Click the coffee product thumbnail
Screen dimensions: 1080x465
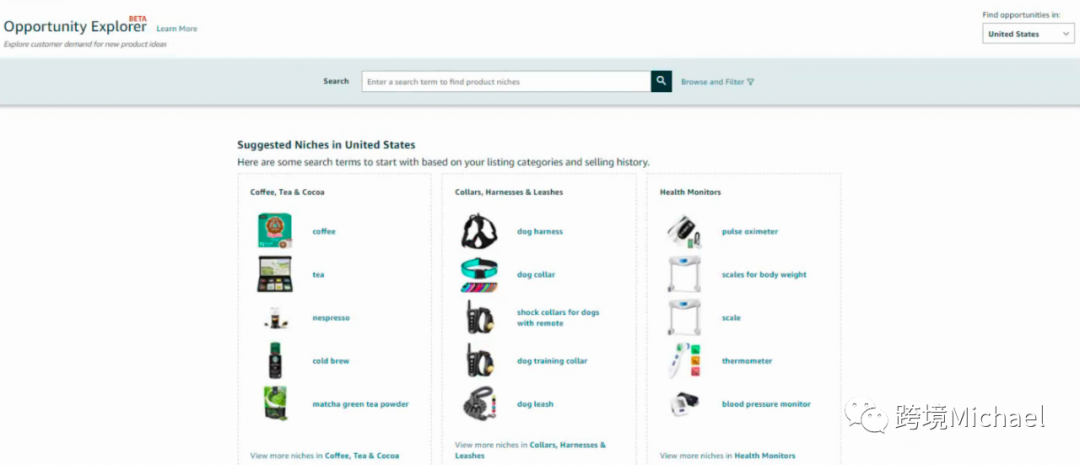[275, 231]
